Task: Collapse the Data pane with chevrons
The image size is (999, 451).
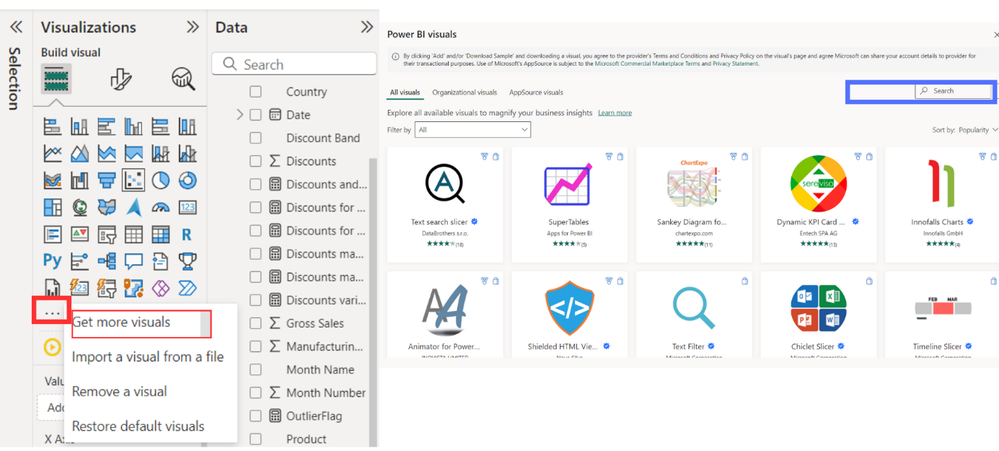Action: click(367, 27)
